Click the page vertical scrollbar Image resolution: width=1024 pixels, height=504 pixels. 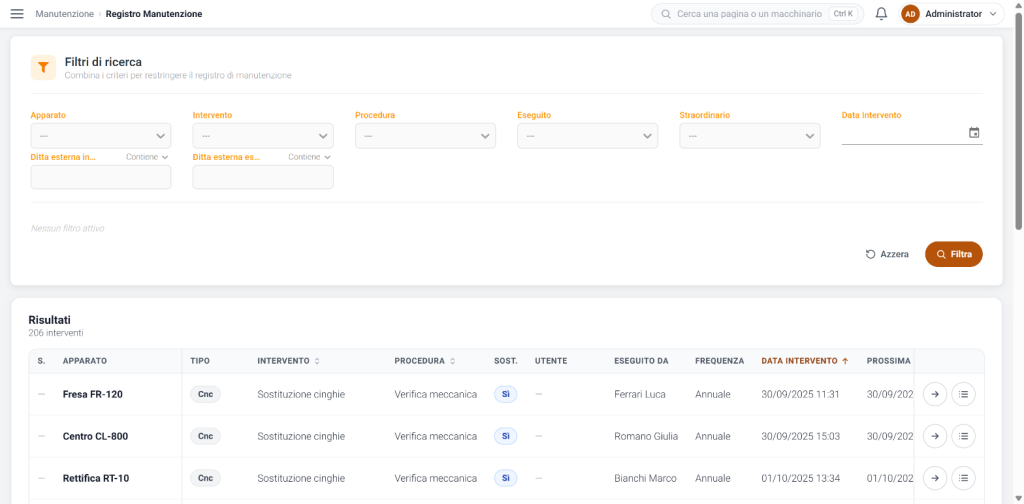click(x=1019, y=121)
